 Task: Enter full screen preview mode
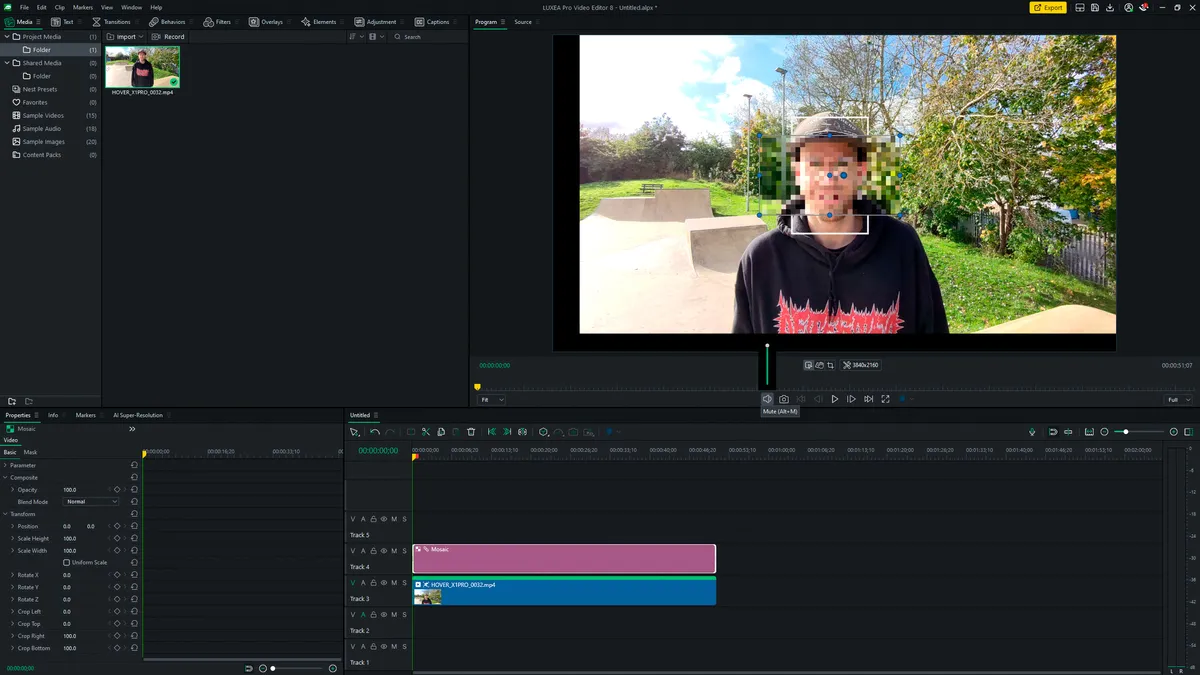point(885,399)
